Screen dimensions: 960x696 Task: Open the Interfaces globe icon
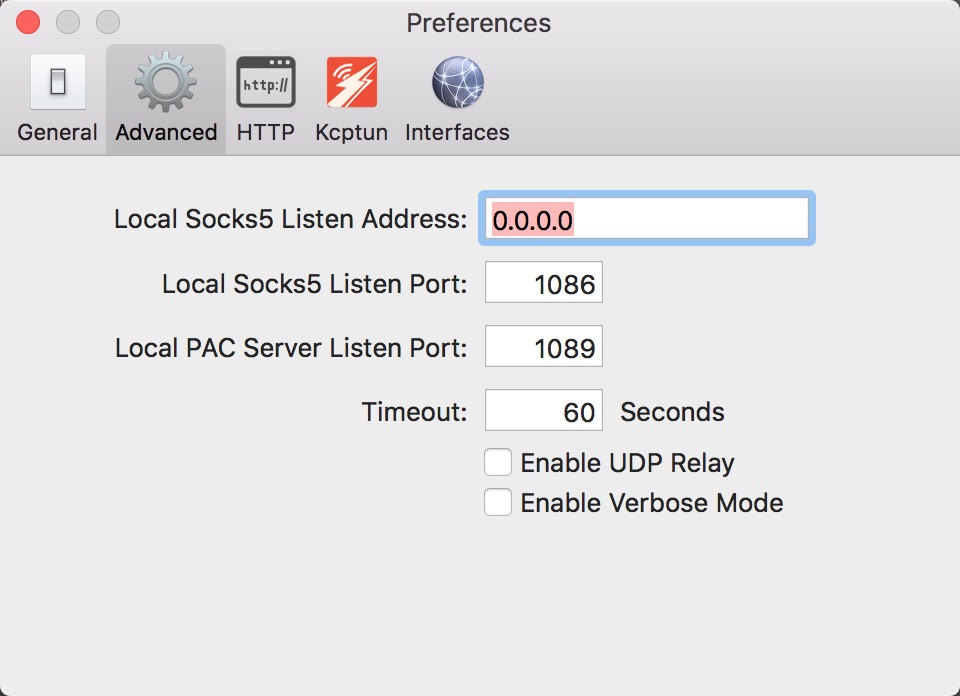click(x=458, y=82)
